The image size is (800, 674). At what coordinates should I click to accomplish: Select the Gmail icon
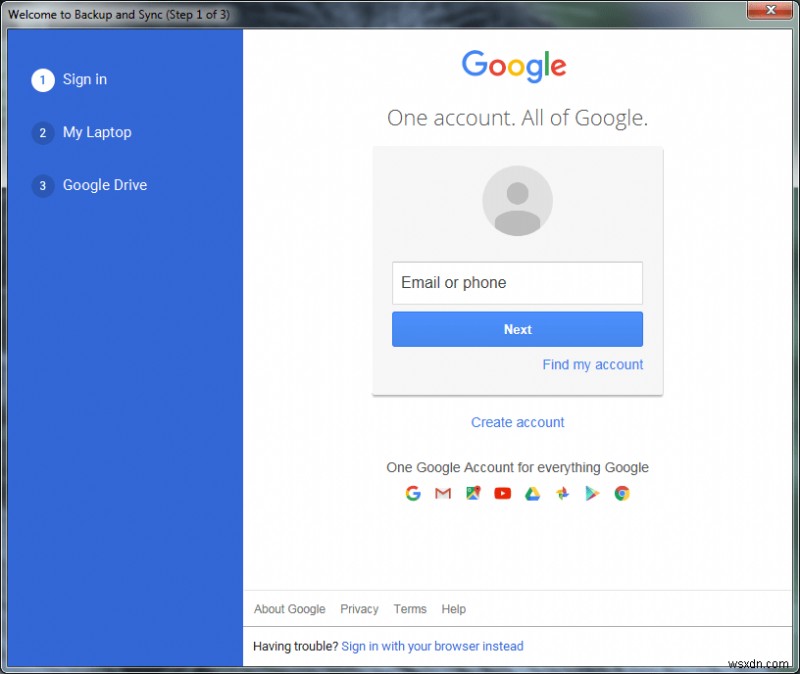click(443, 493)
